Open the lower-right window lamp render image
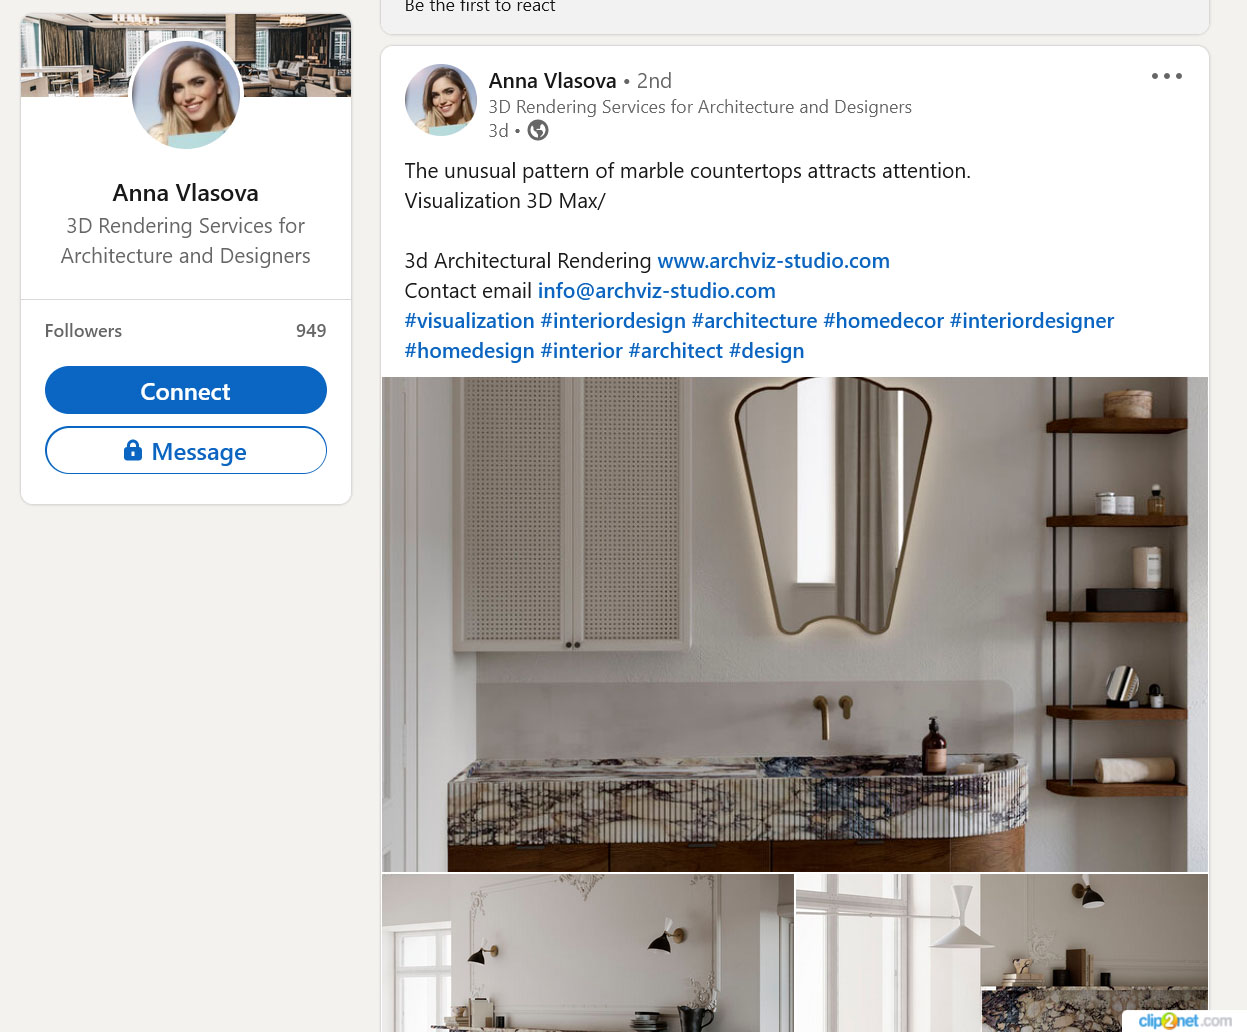 1002,953
